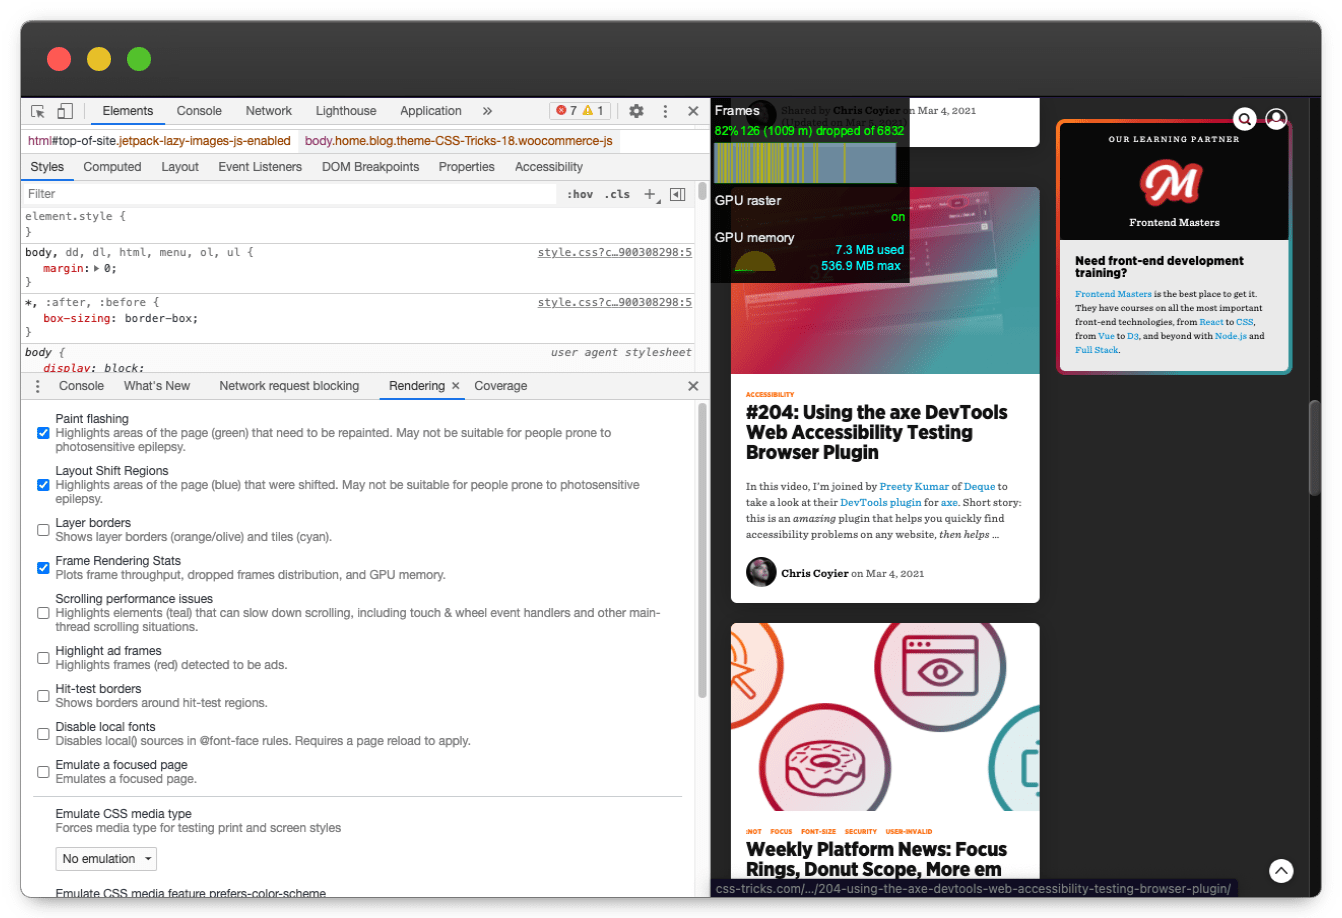Expand the margin property triangle
The width and height of the screenshot is (1342, 918).
pyautogui.click(x=97, y=268)
